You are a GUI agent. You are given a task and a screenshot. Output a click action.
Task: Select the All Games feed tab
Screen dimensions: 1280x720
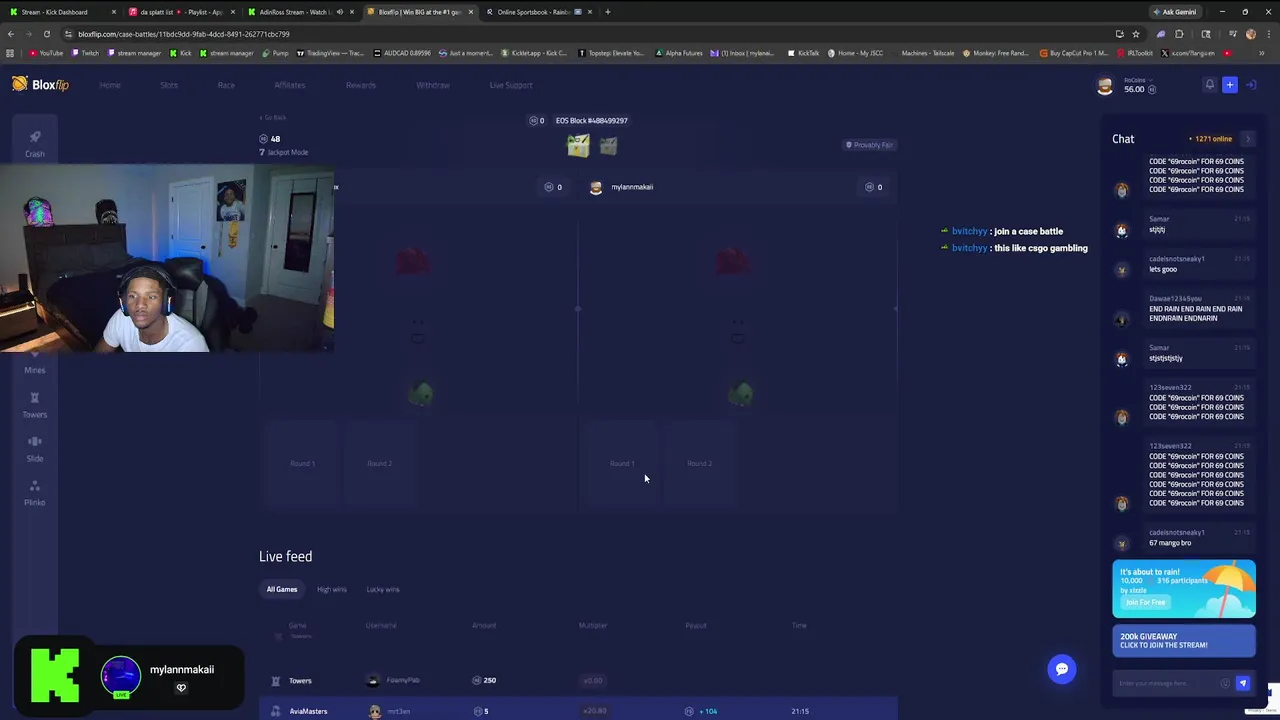click(282, 589)
